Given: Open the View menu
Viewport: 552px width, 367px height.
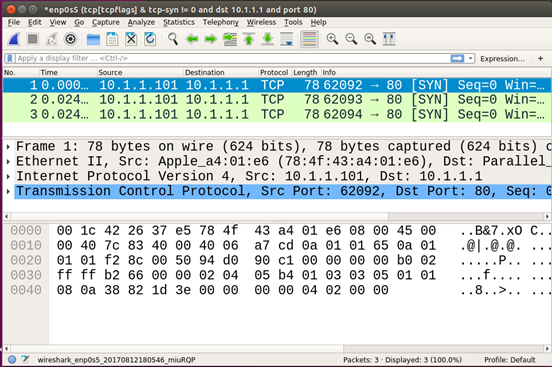Looking at the screenshot, I should (x=58, y=22).
